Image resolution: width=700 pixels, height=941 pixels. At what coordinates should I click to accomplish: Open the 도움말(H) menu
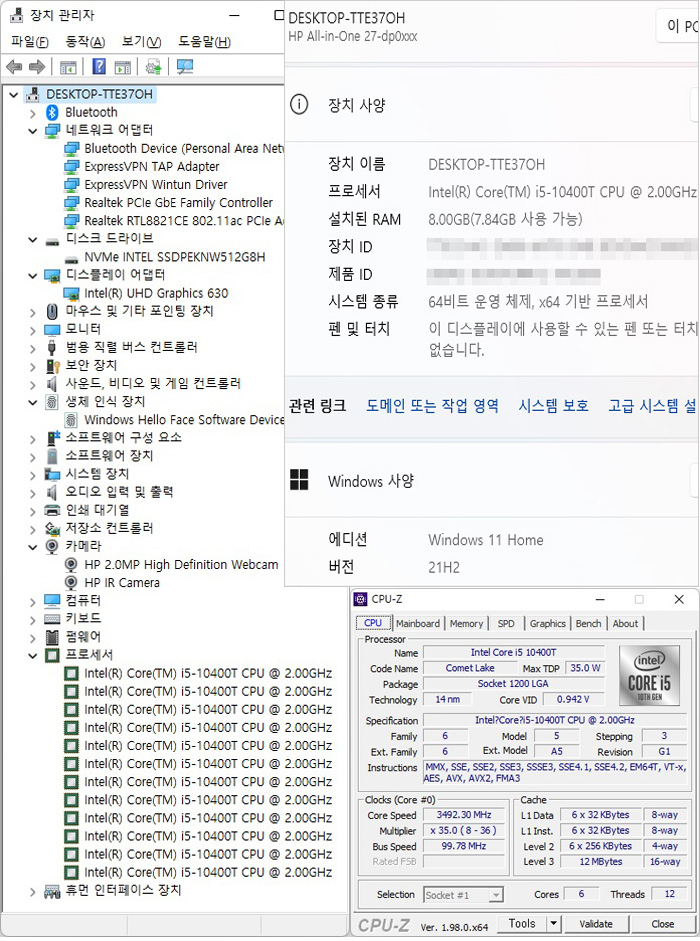(x=204, y=41)
